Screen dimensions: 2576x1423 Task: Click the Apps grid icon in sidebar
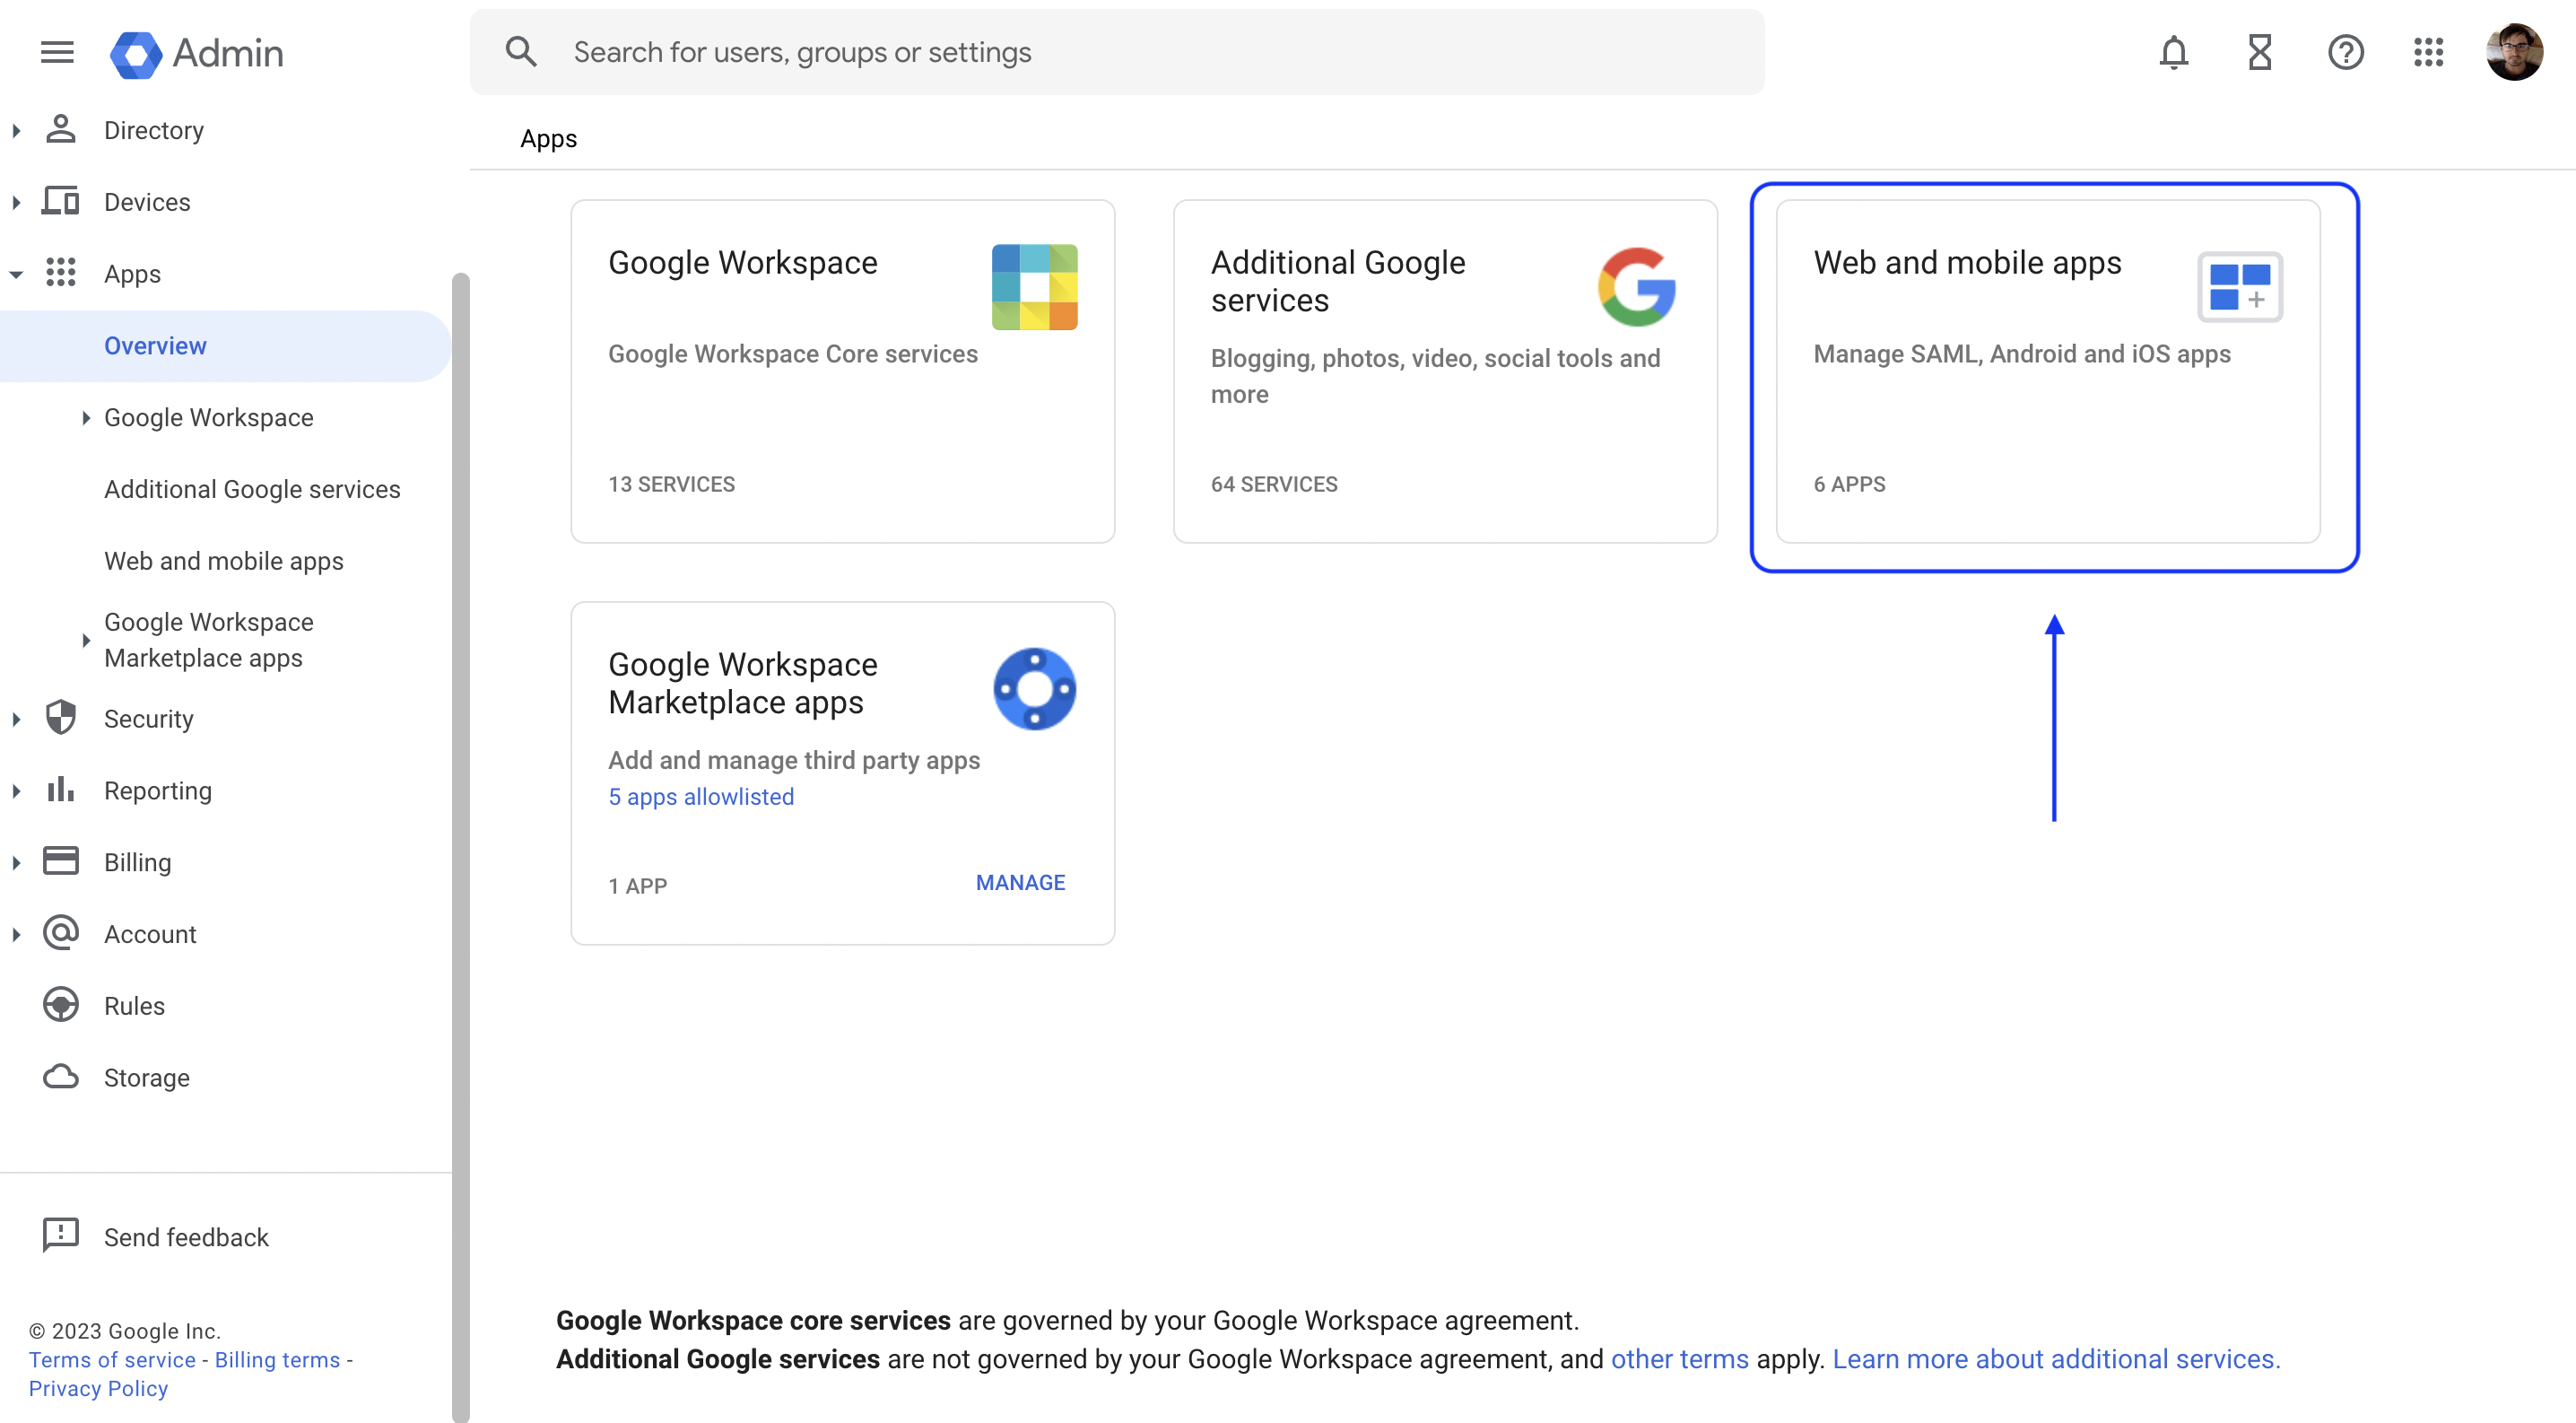pyautogui.click(x=61, y=272)
